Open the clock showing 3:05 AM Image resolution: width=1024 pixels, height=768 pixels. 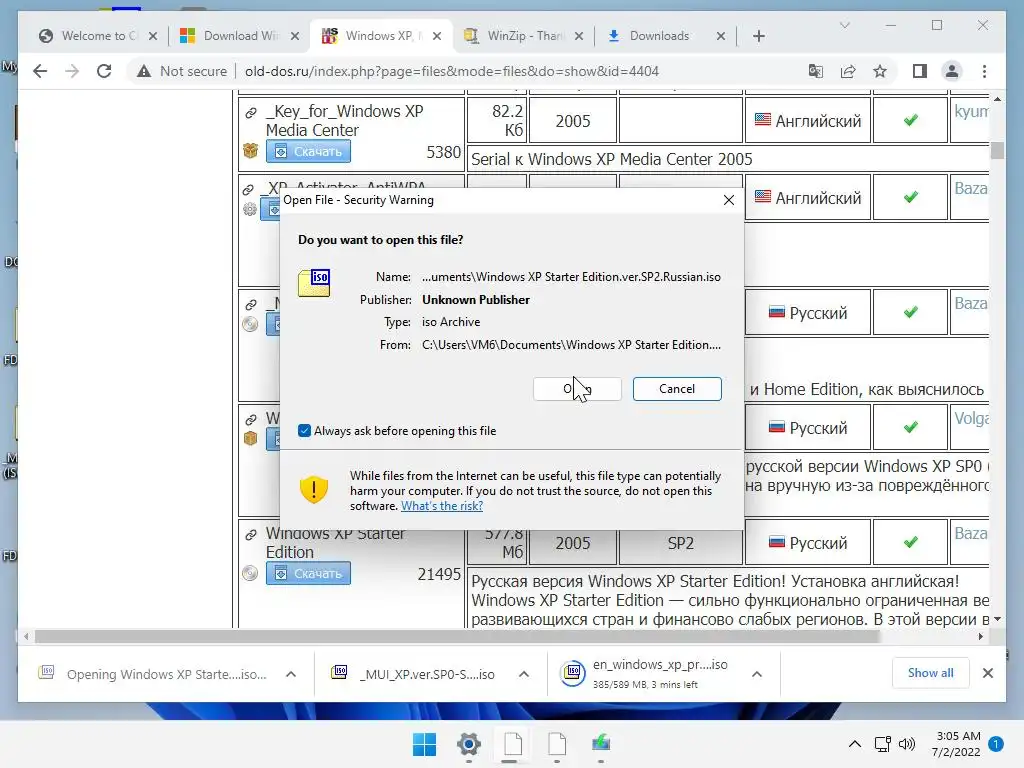tap(956, 744)
